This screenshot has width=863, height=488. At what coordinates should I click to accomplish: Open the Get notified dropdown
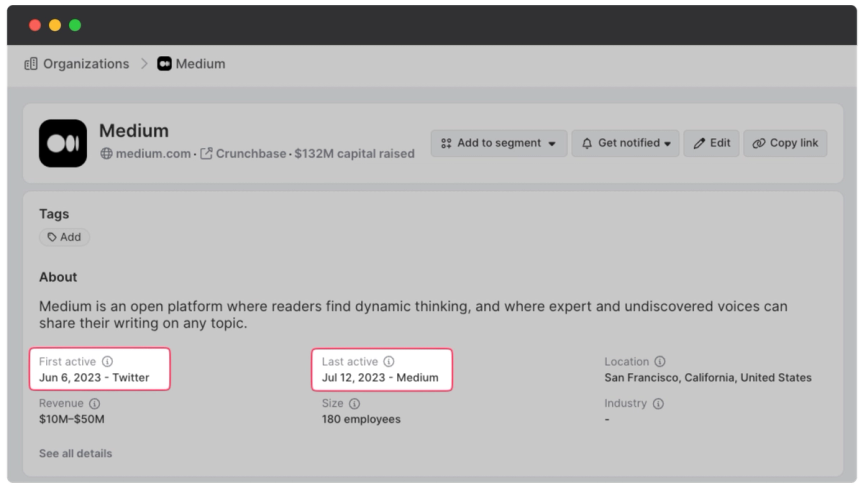(625, 143)
